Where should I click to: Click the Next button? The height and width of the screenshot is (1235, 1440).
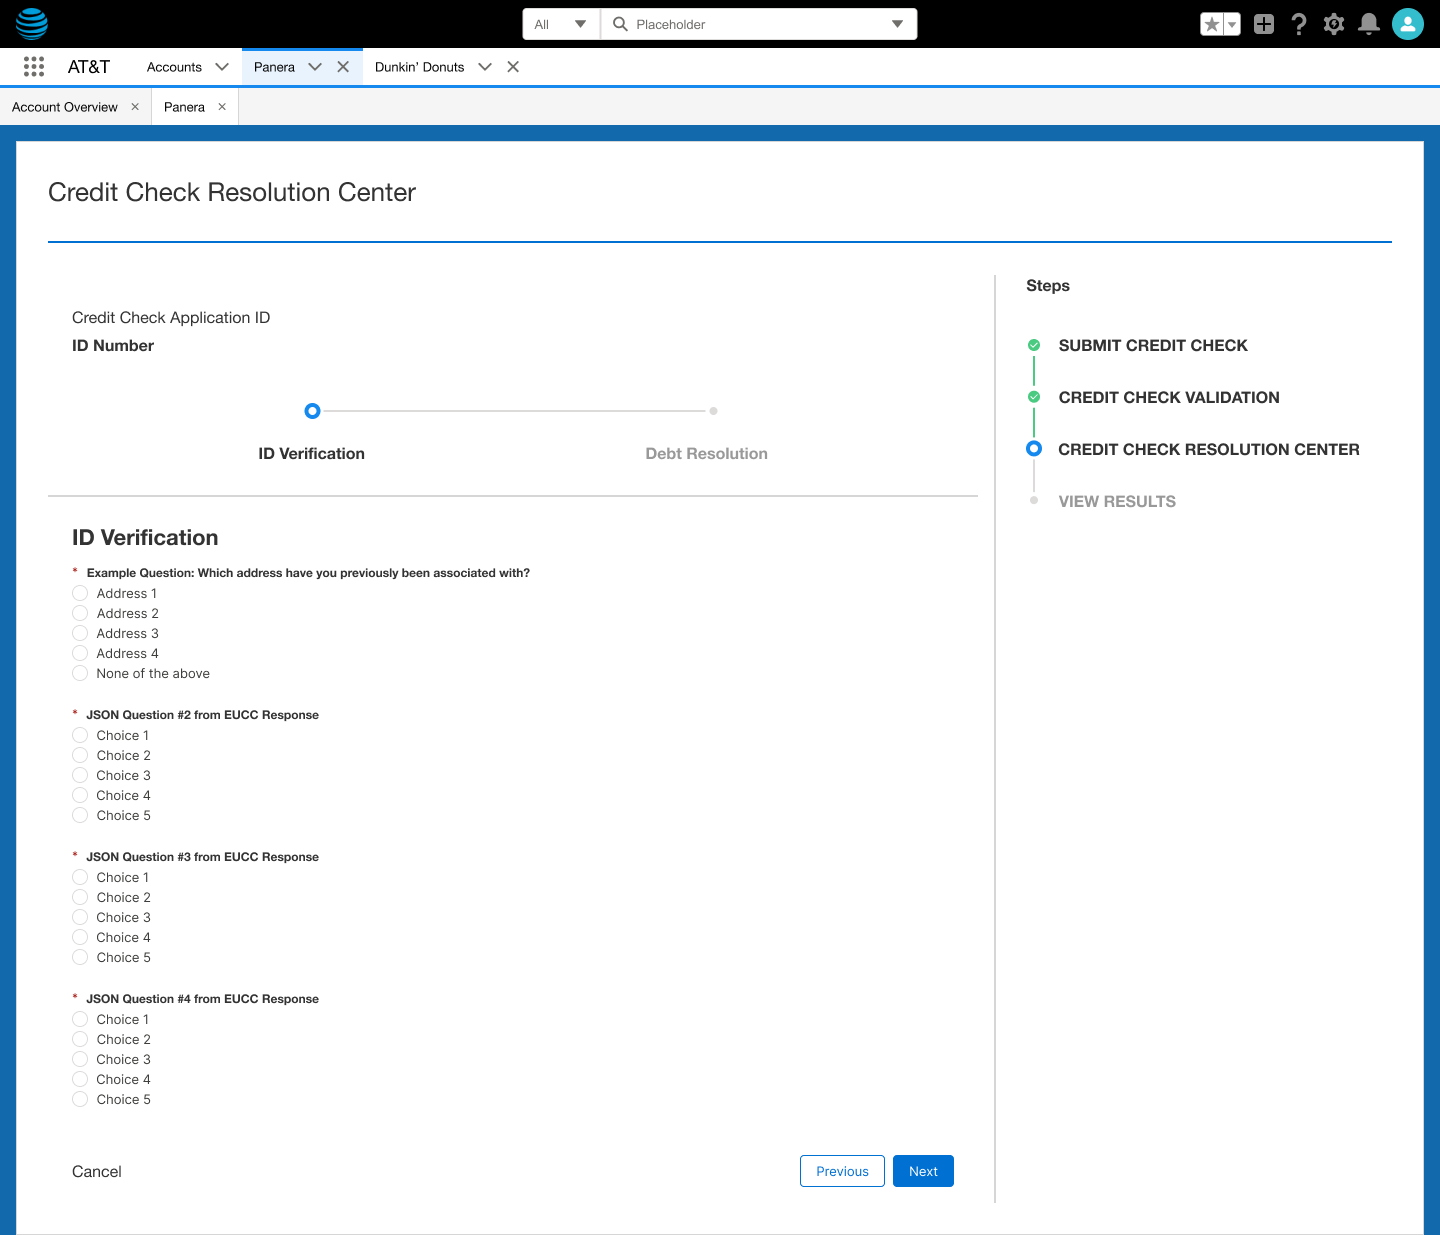coord(923,1171)
